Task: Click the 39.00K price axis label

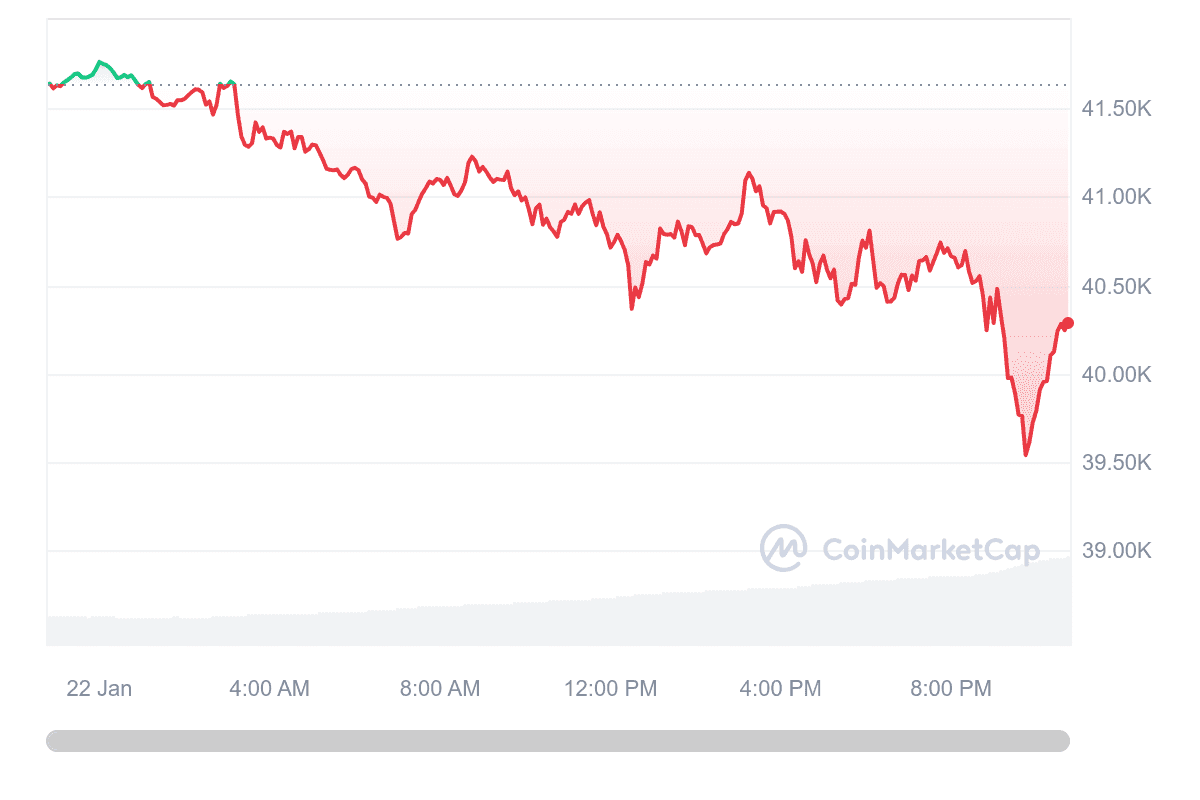Action: pos(1117,551)
